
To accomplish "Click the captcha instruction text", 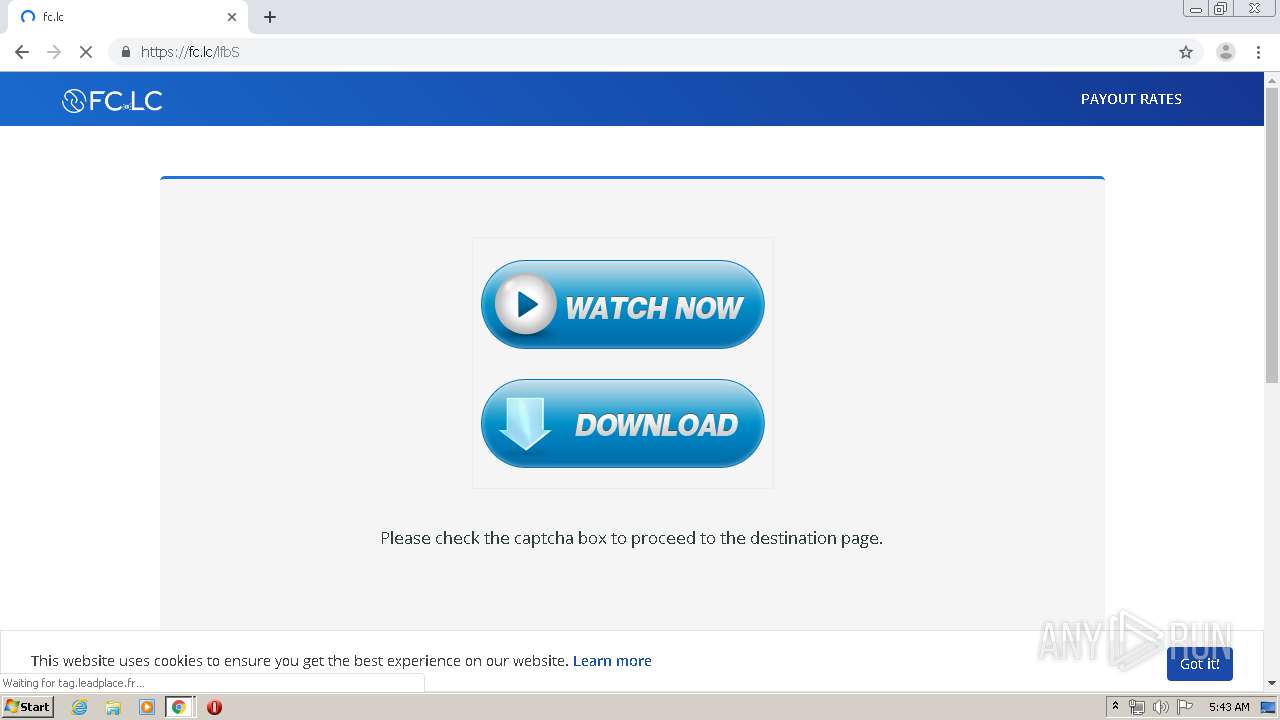I will point(631,538).
